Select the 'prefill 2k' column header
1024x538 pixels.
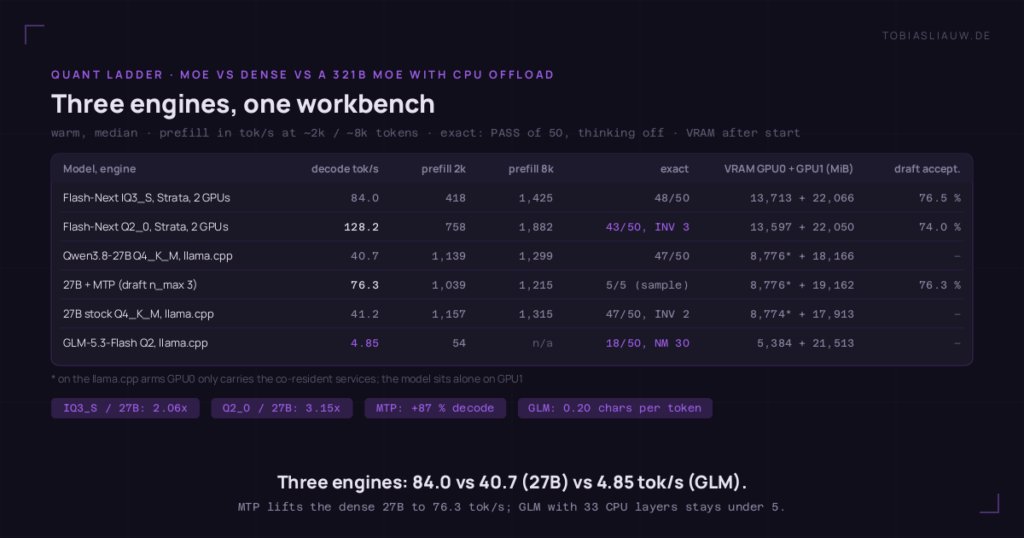click(x=443, y=169)
